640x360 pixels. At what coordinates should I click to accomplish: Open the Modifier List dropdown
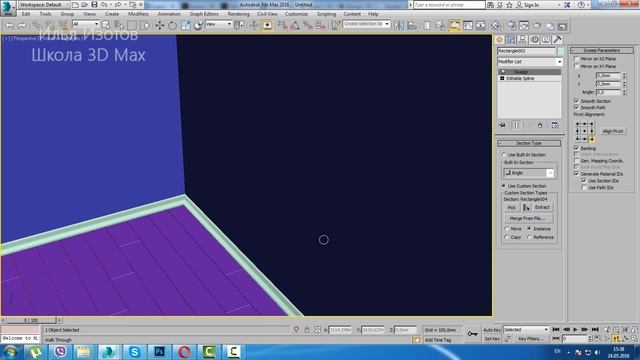click(530, 62)
